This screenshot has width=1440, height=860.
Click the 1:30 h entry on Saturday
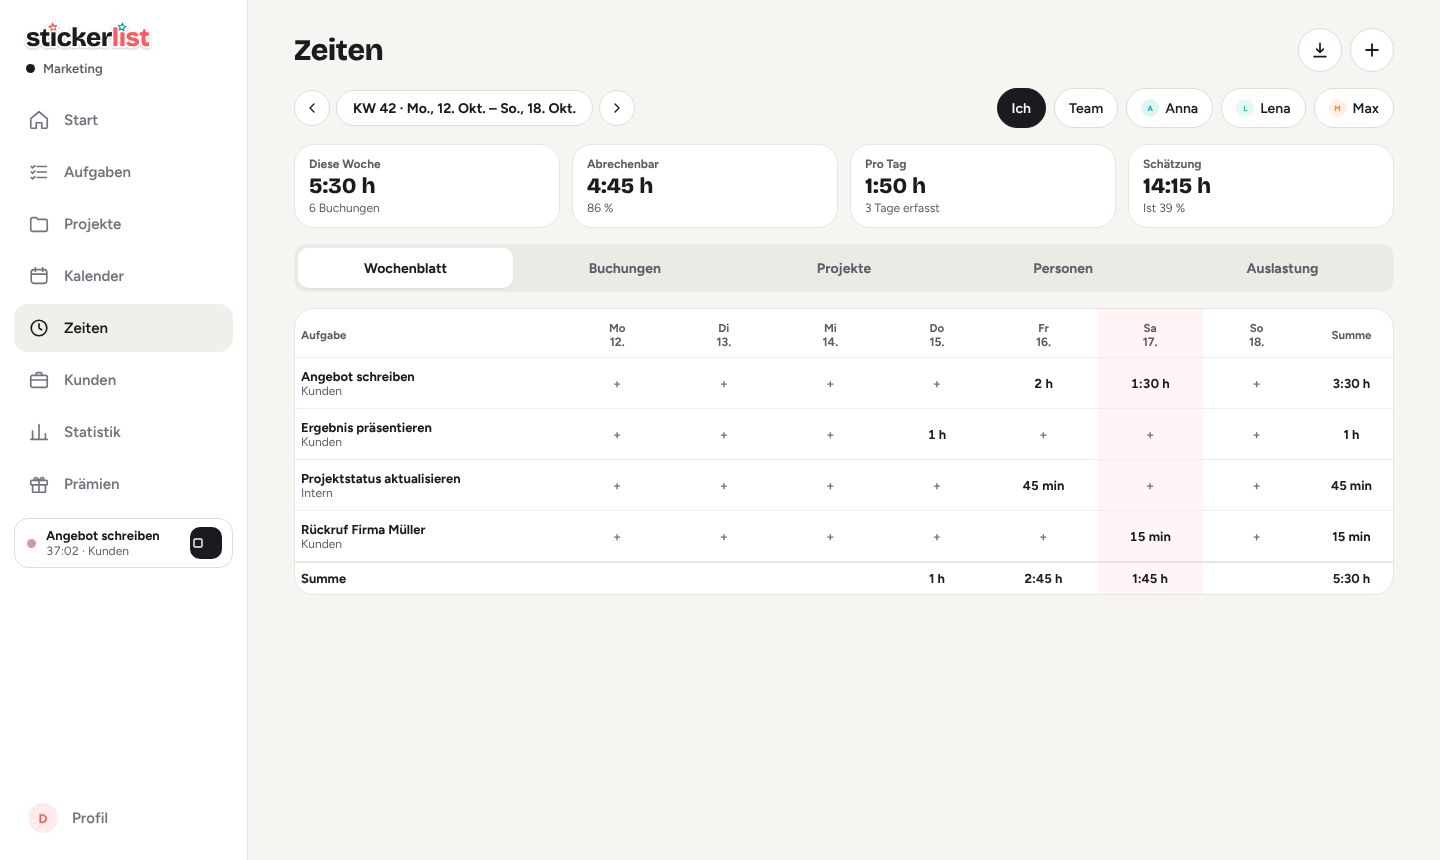point(1150,384)
